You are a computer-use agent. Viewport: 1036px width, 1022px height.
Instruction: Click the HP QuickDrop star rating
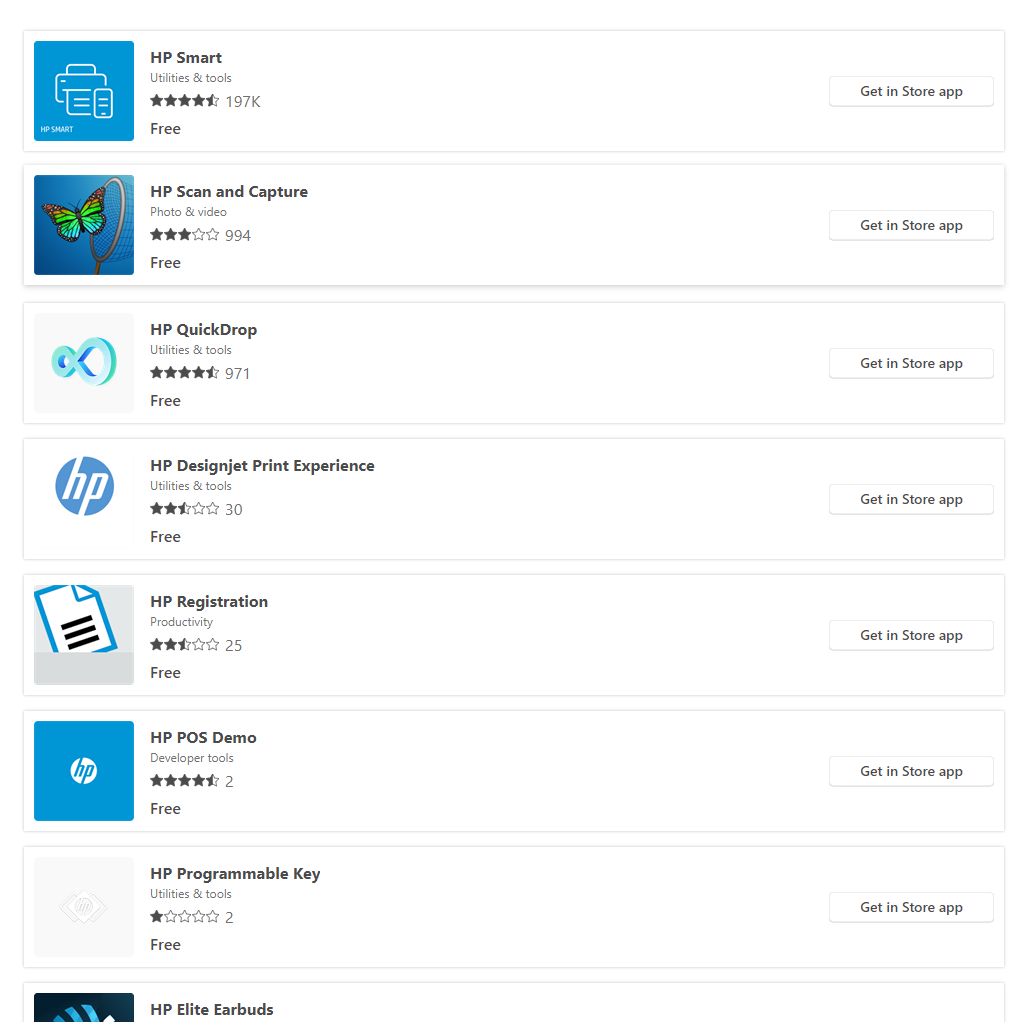[184, 373]
